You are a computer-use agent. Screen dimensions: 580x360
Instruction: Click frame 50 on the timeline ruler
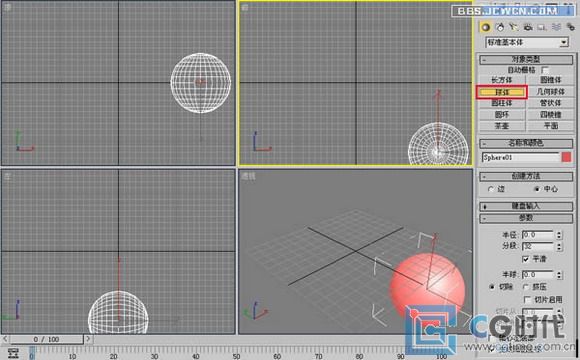(237, 353)
